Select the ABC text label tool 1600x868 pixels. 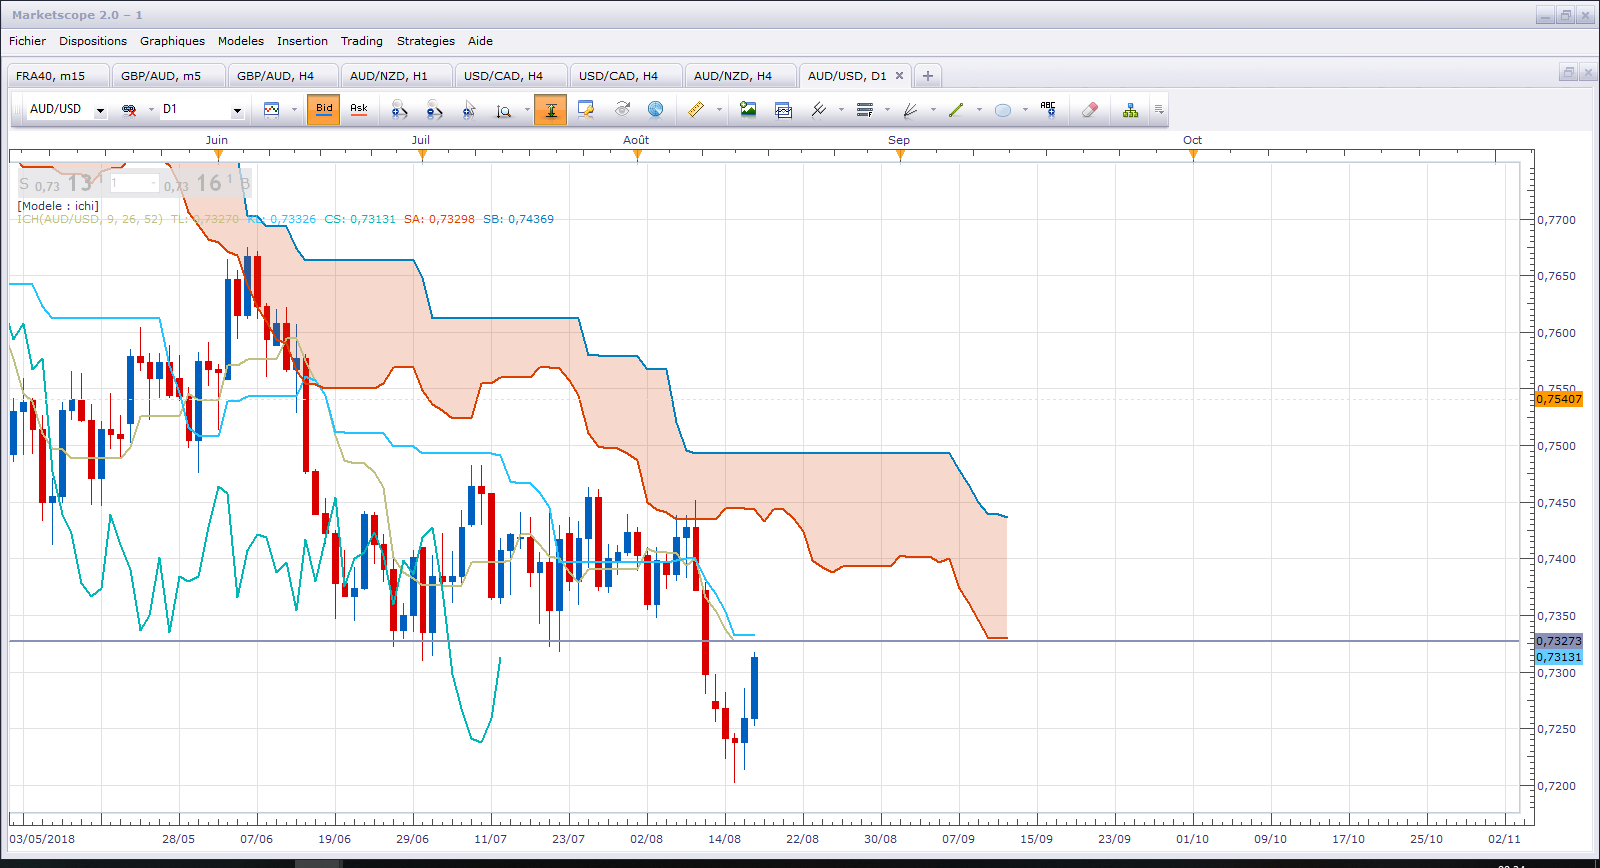[1048, 109]
